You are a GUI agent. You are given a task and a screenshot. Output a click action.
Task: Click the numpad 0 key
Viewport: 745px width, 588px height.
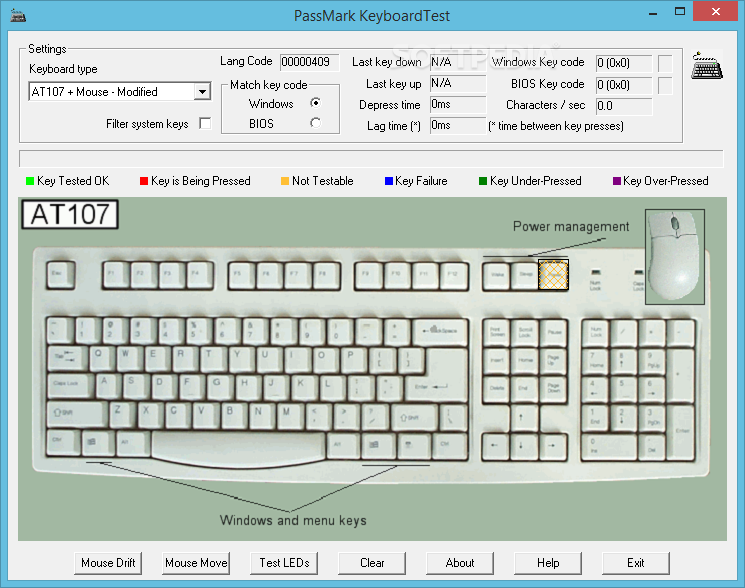coord(610,446)
